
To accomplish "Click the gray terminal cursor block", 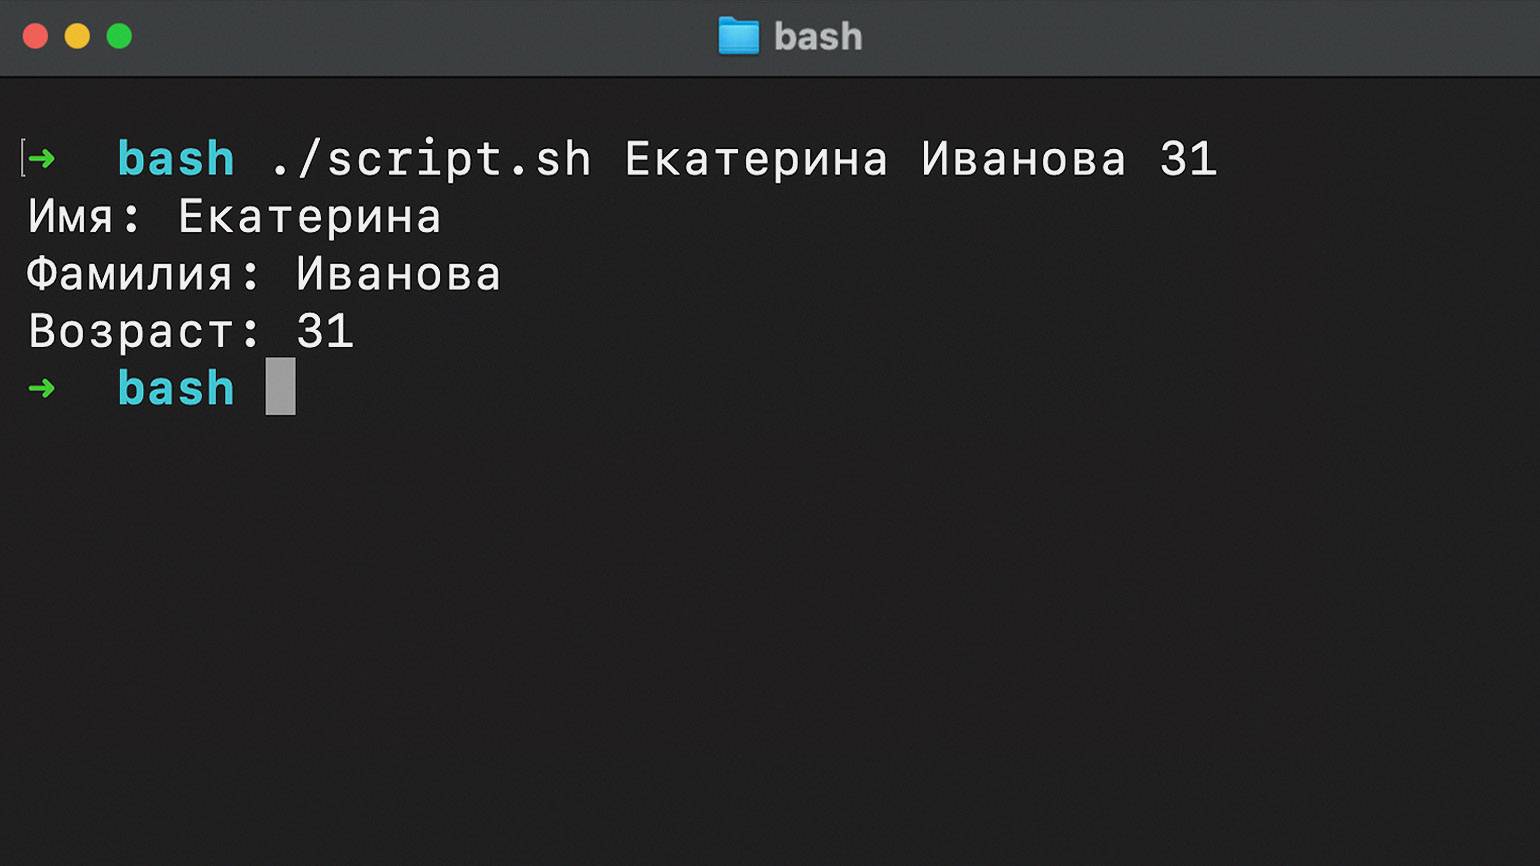I will [280, 386].
